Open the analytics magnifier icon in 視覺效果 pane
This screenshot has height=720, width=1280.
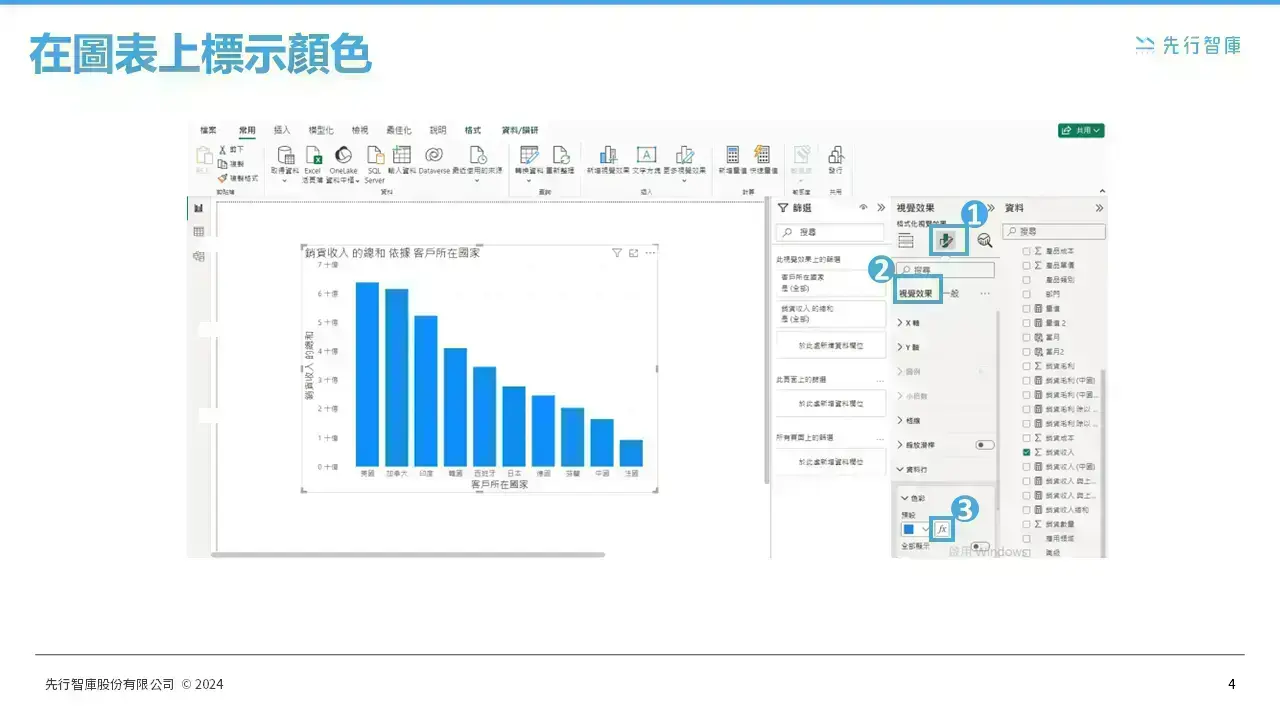click(x=985, y=240)
